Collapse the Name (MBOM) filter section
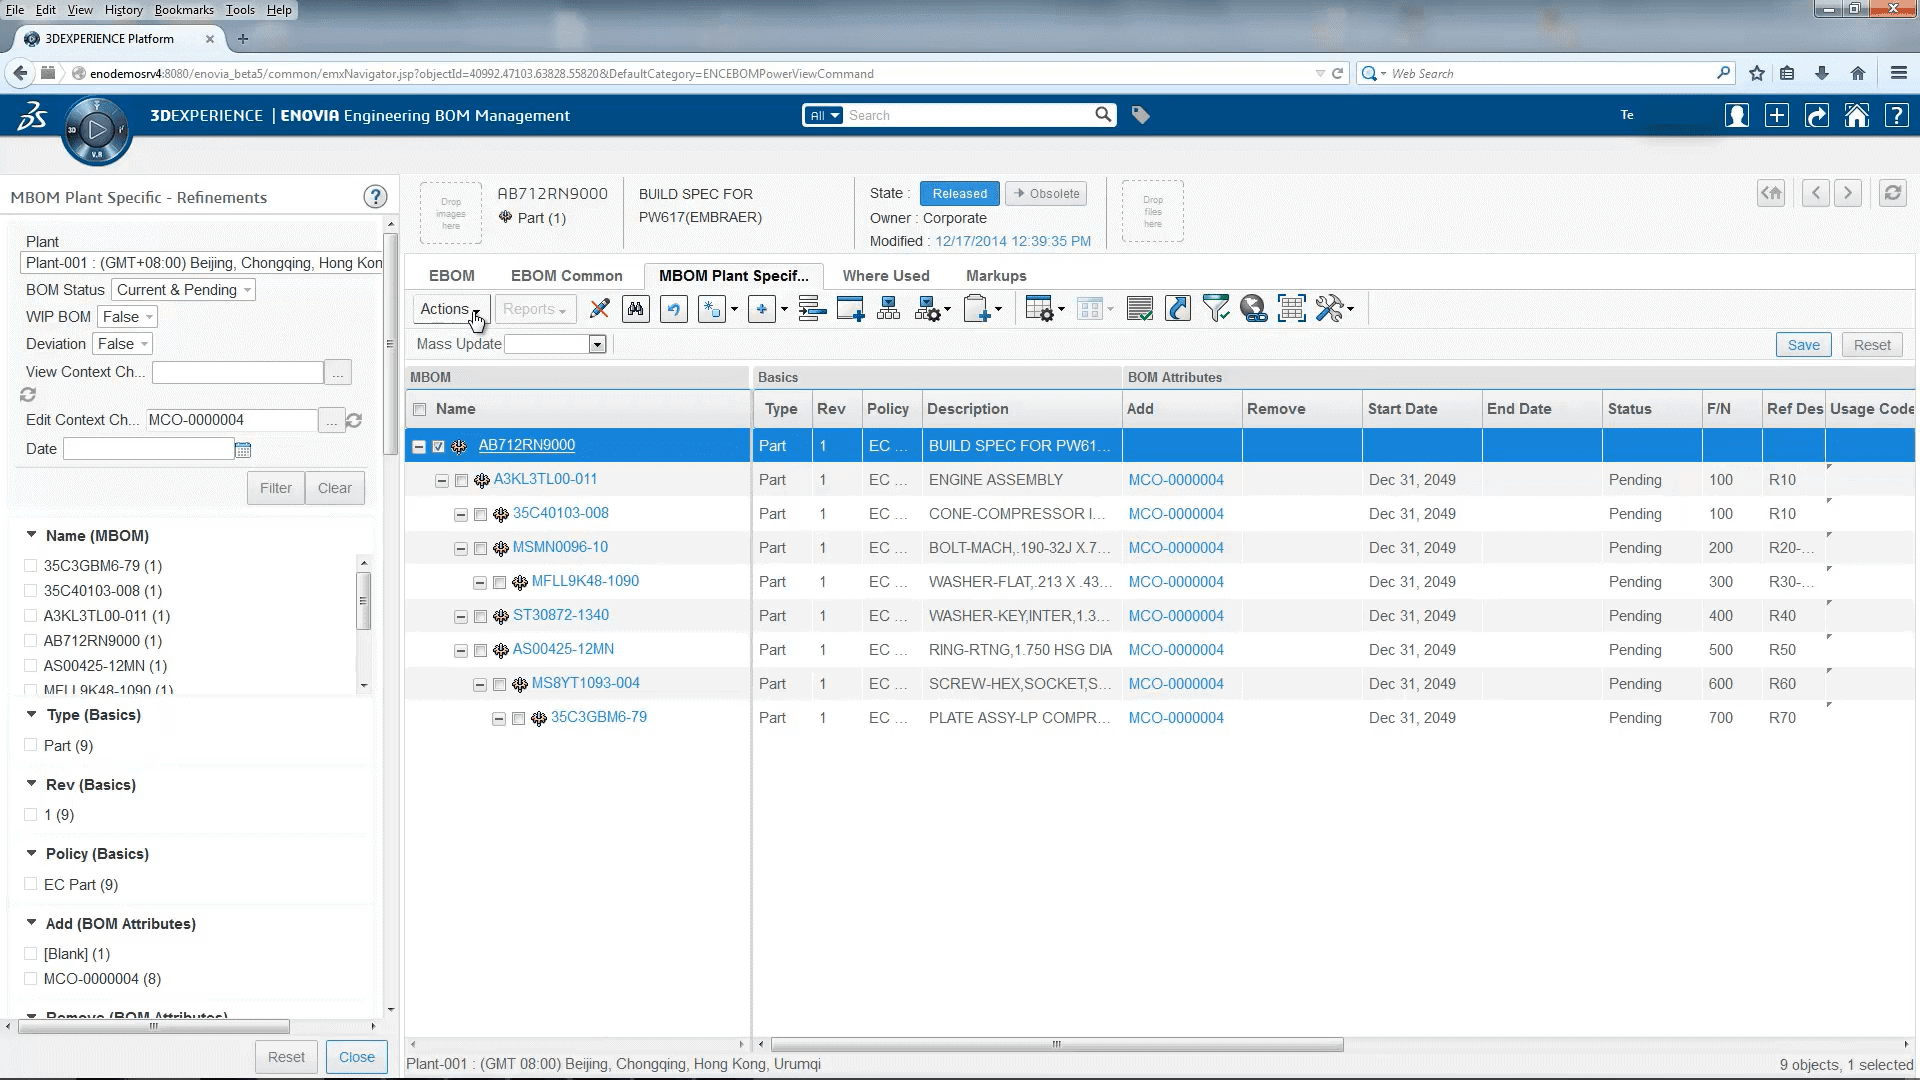The width and height of the screenshot is (1920, 1080). pyautogui.click(x=32, y=535)
